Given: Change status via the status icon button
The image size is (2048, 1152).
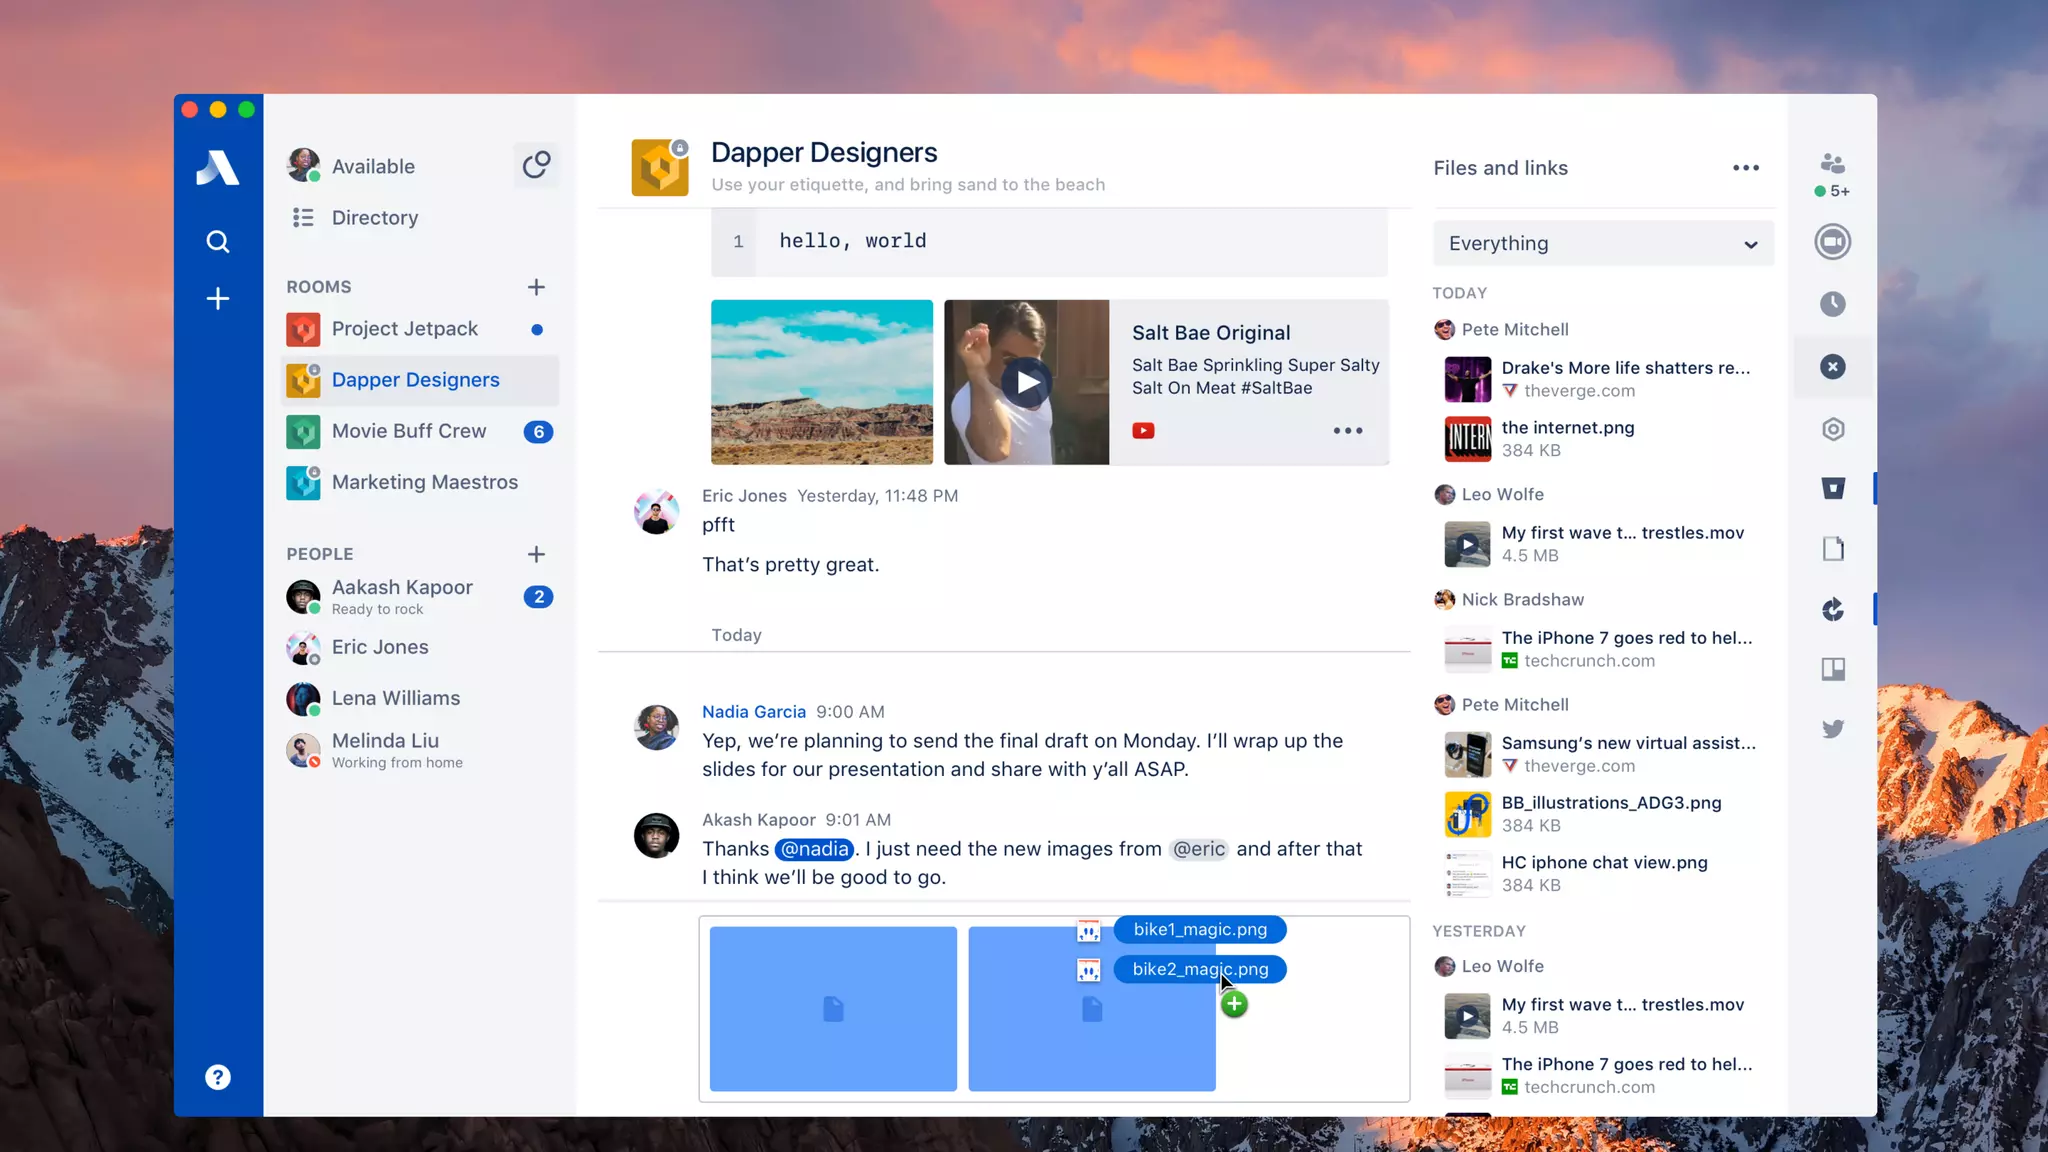Looking at the screenshot, I should pyautogui.click(x=536, y=165).
